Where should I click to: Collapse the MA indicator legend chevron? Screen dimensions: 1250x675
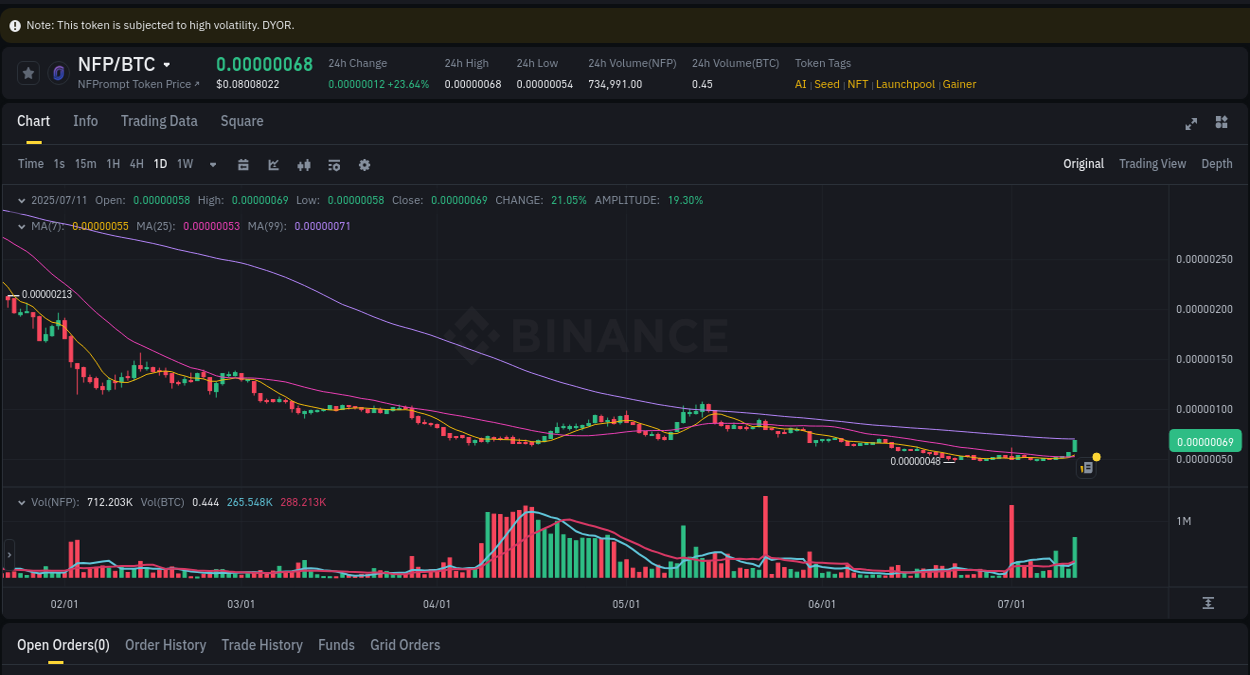[x=20, y=227]
